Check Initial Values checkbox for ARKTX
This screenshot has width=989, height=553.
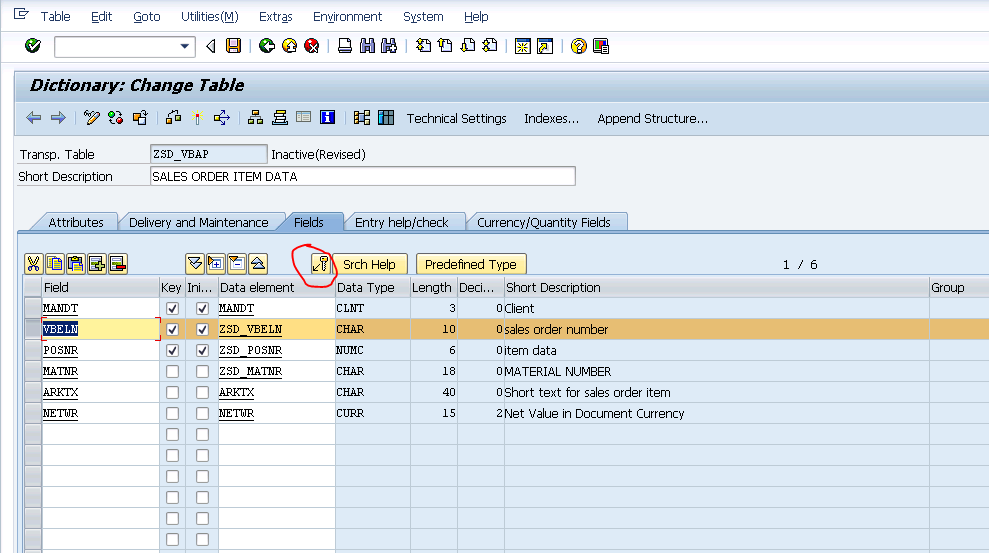tap(202, 392)
